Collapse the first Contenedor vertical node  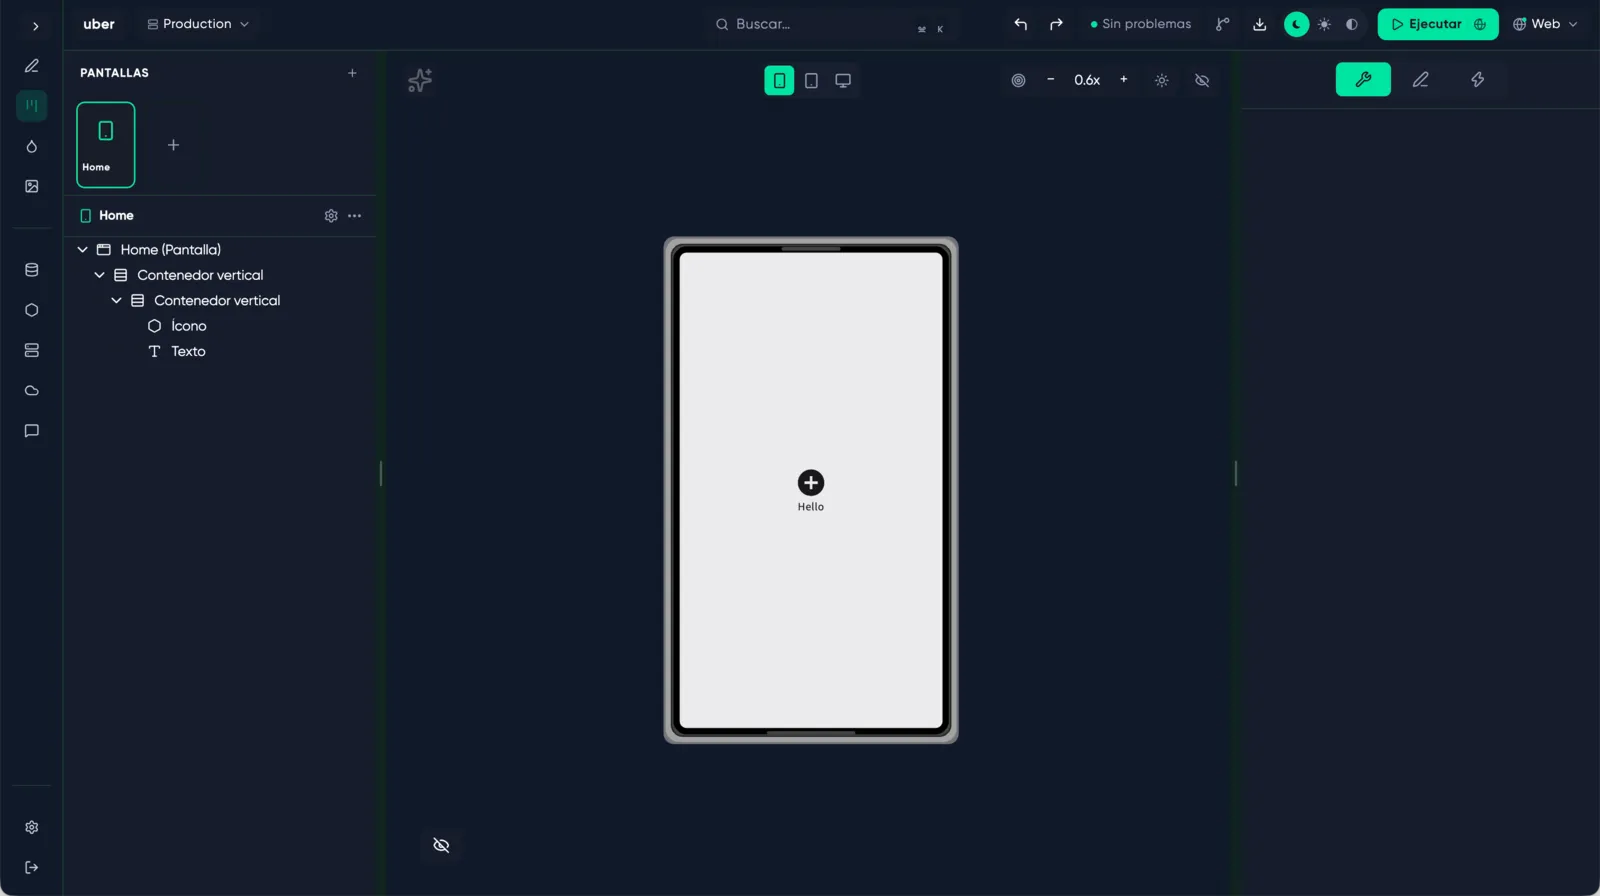pyautogui.click(x=100, y=275)
